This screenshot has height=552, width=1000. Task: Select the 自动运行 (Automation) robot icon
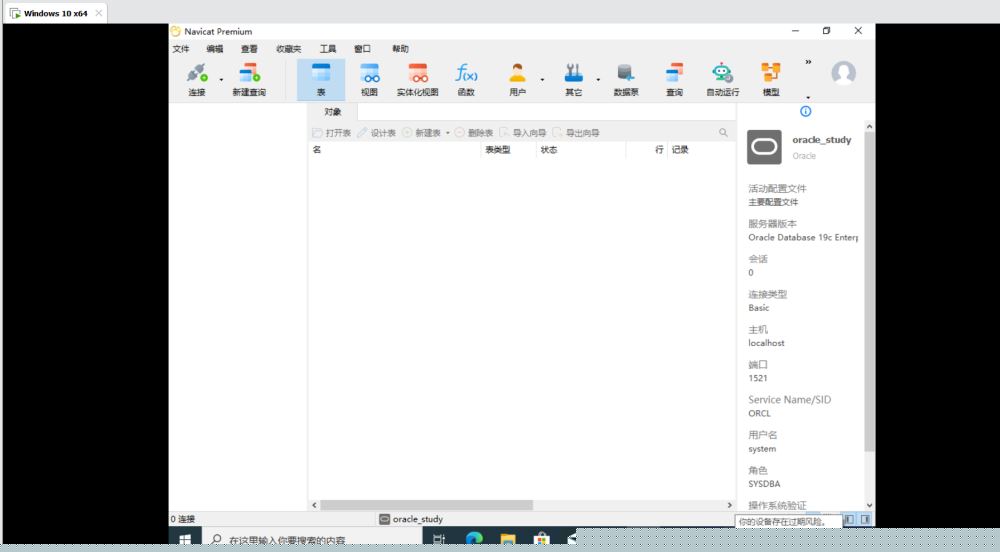pyautogui.click(x=722, y=79)
